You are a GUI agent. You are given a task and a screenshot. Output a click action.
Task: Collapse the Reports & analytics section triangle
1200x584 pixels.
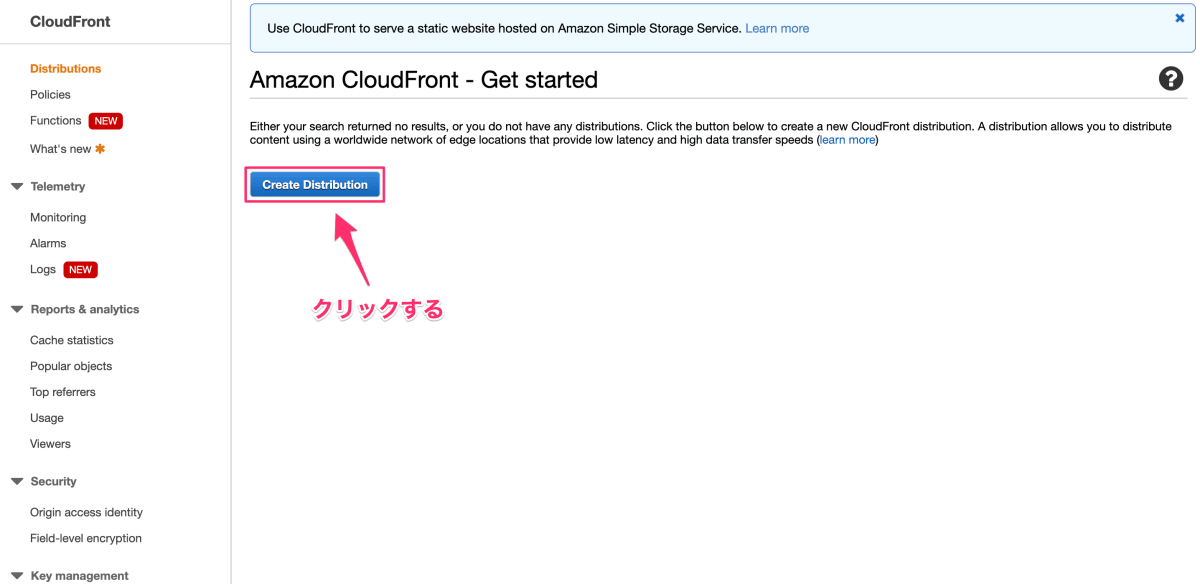click(x=16, y=309)
